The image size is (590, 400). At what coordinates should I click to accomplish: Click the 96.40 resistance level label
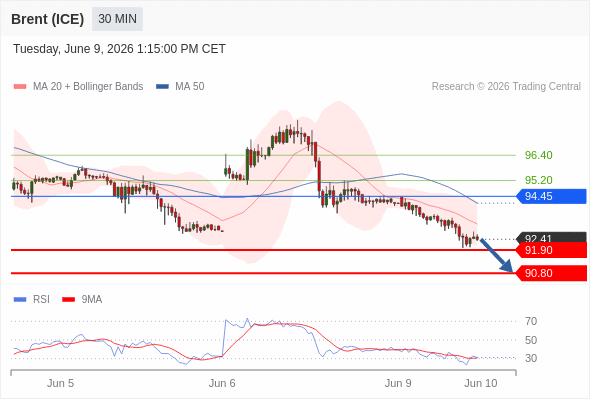tap(538, 155)
